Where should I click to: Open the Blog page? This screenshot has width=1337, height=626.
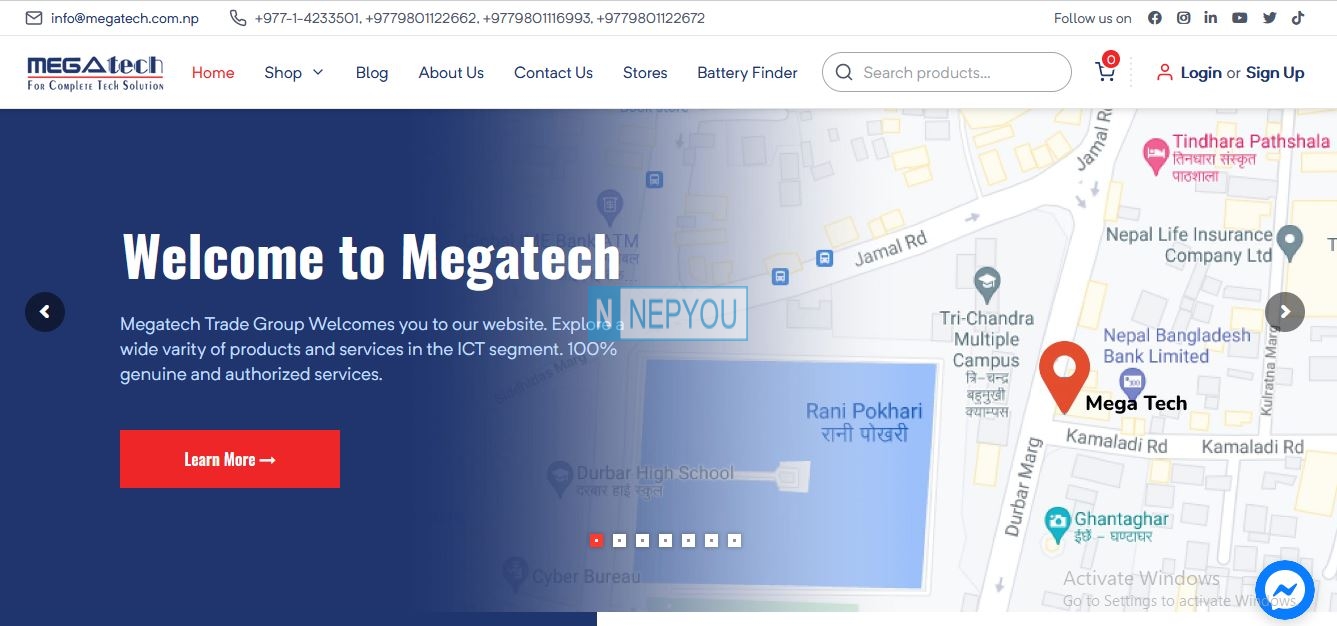[x=372, y=72]
